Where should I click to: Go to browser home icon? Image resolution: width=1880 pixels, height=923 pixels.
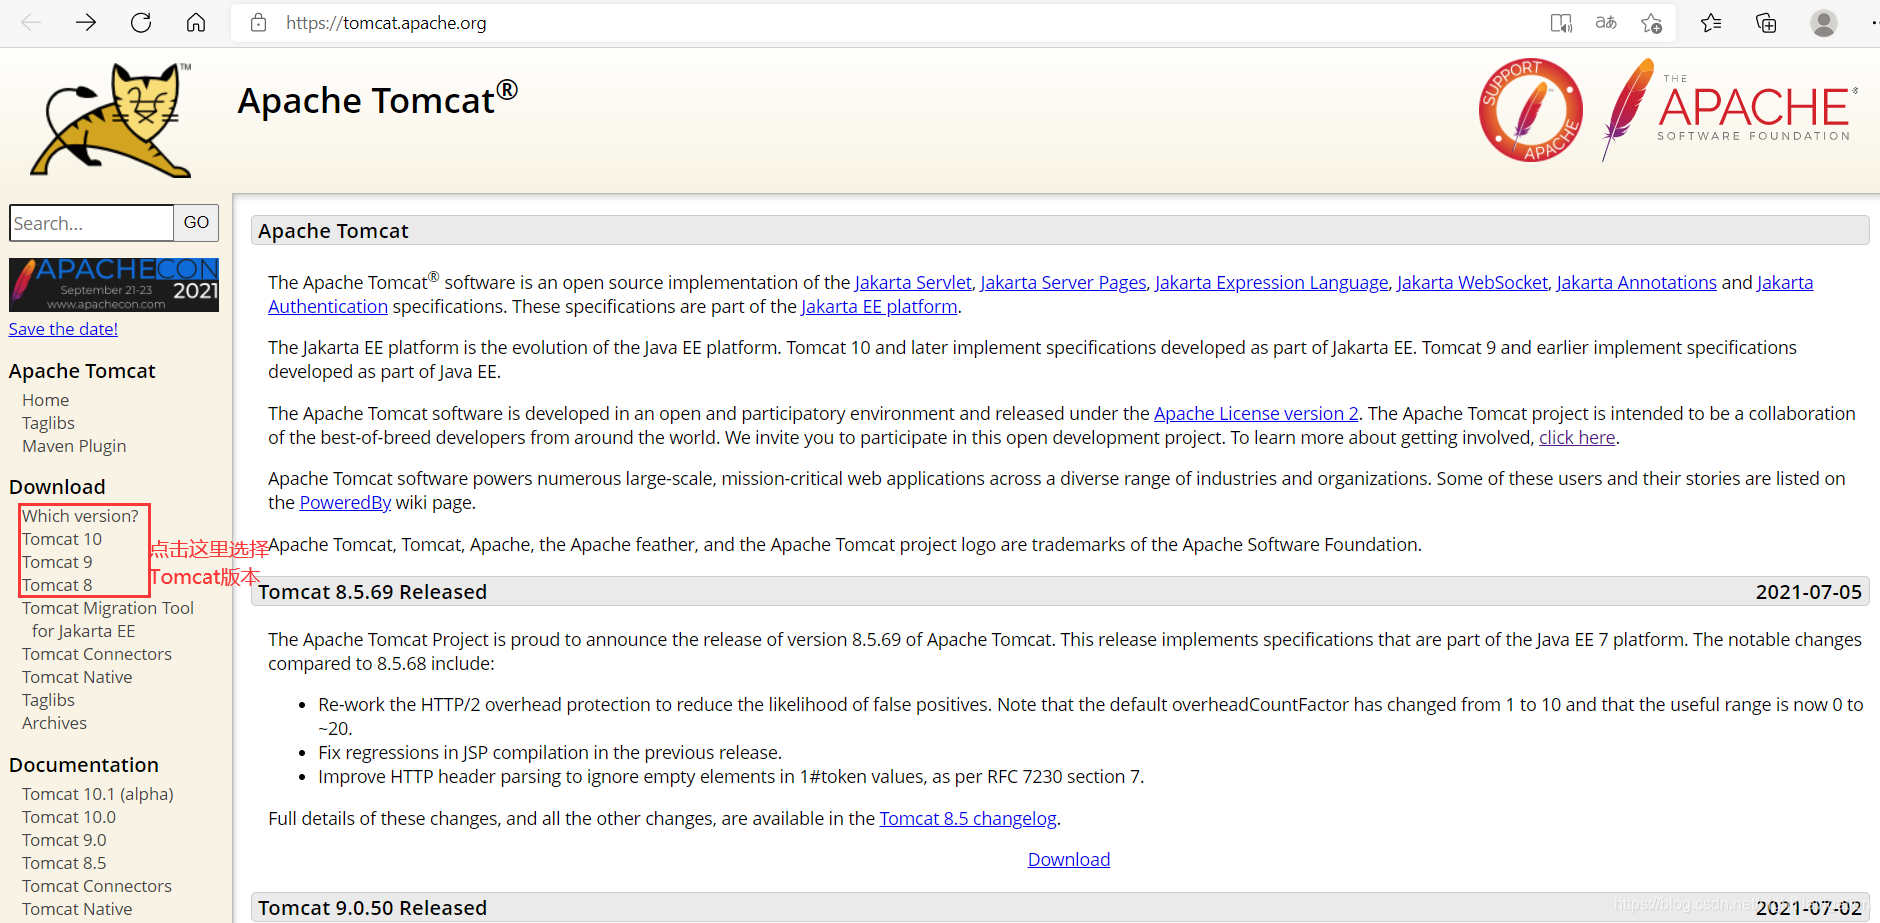point(196,22)
